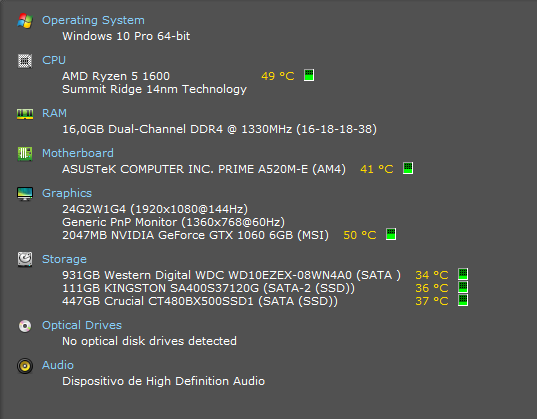
Task: Click the green status icon beside CPU temperature
Action: [x=309, y=75]
